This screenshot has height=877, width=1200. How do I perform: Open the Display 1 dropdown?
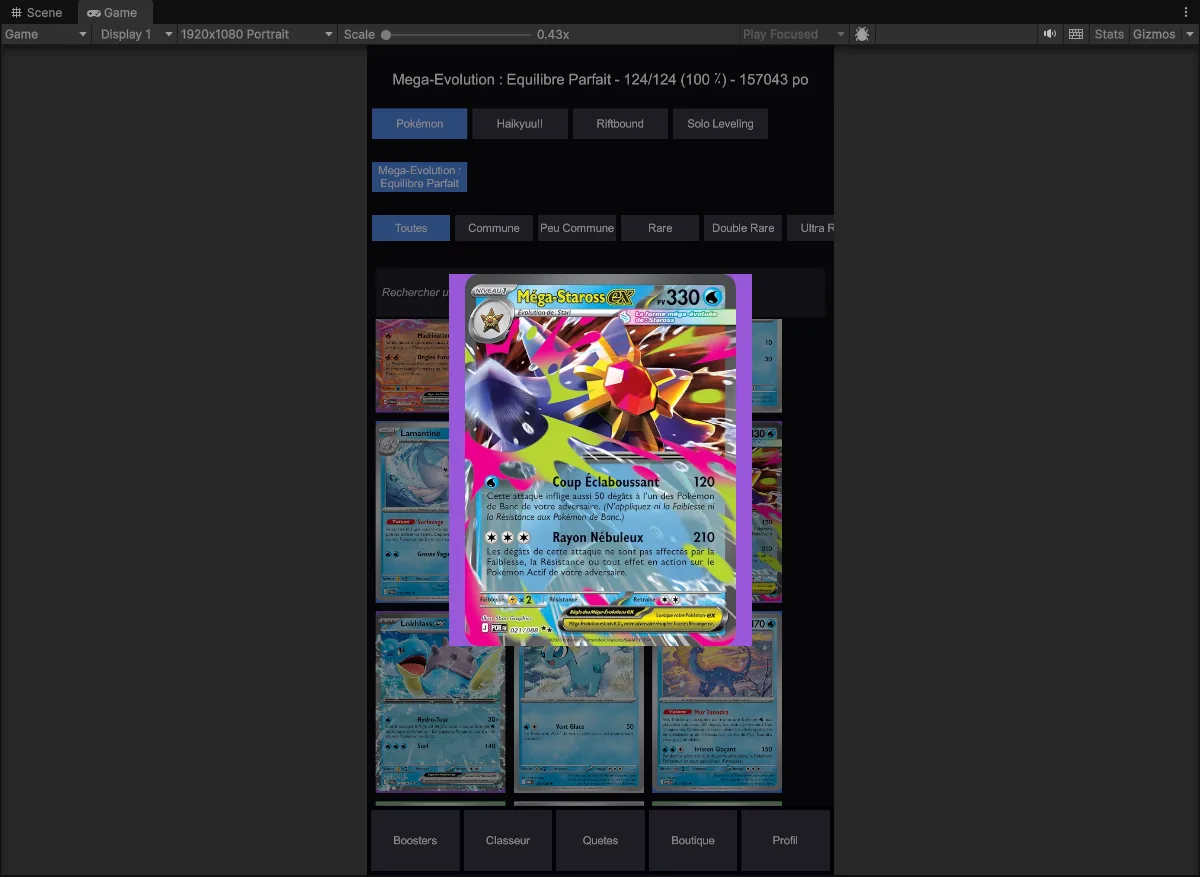click(135, 34)
